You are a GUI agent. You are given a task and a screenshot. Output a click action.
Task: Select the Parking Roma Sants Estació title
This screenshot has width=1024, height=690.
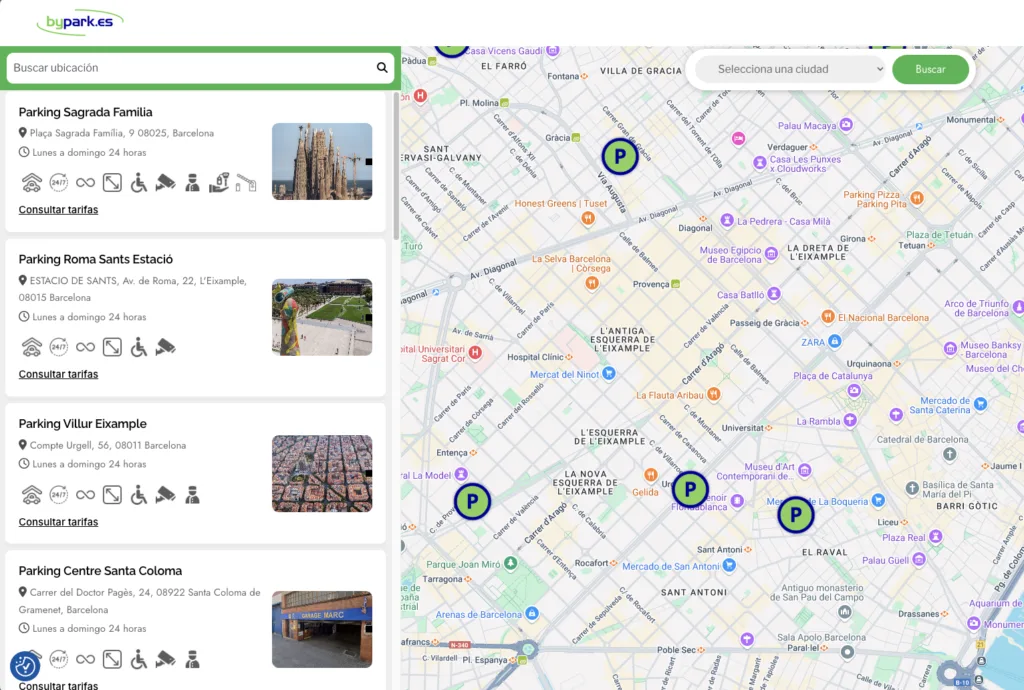[x=95, y=259]
